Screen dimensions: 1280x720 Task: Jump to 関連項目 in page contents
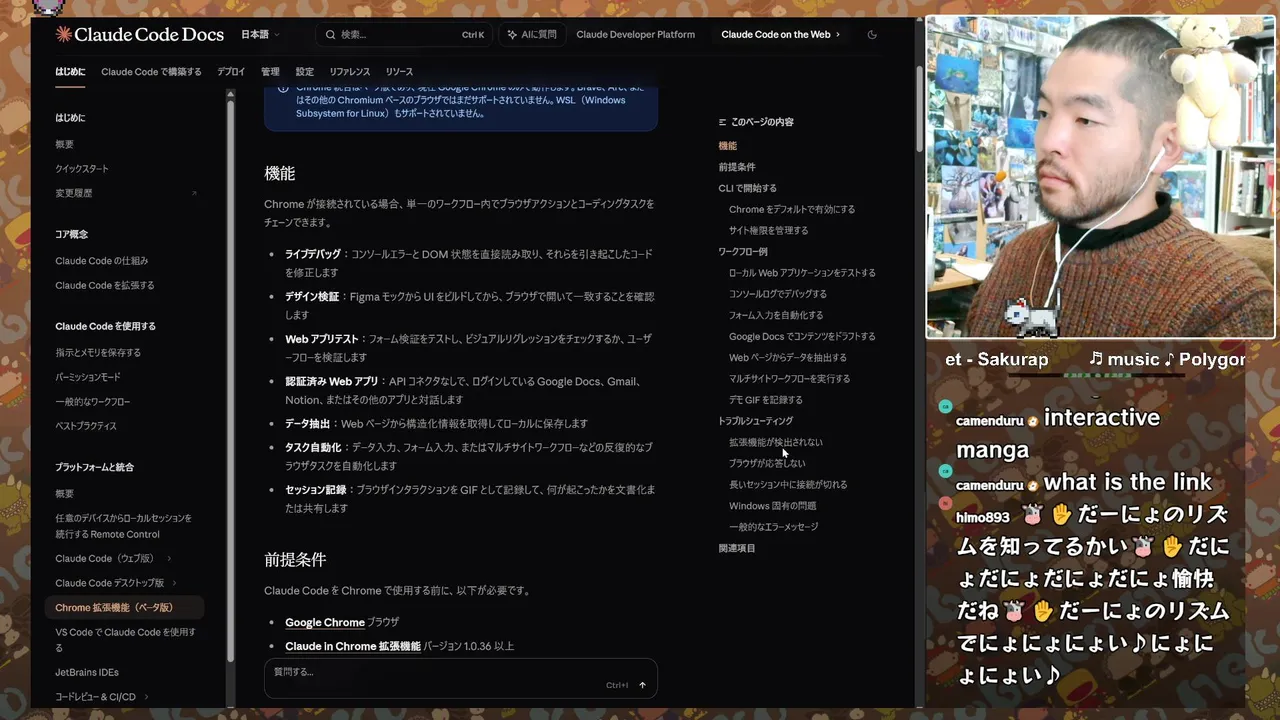(x=737, y=548)
